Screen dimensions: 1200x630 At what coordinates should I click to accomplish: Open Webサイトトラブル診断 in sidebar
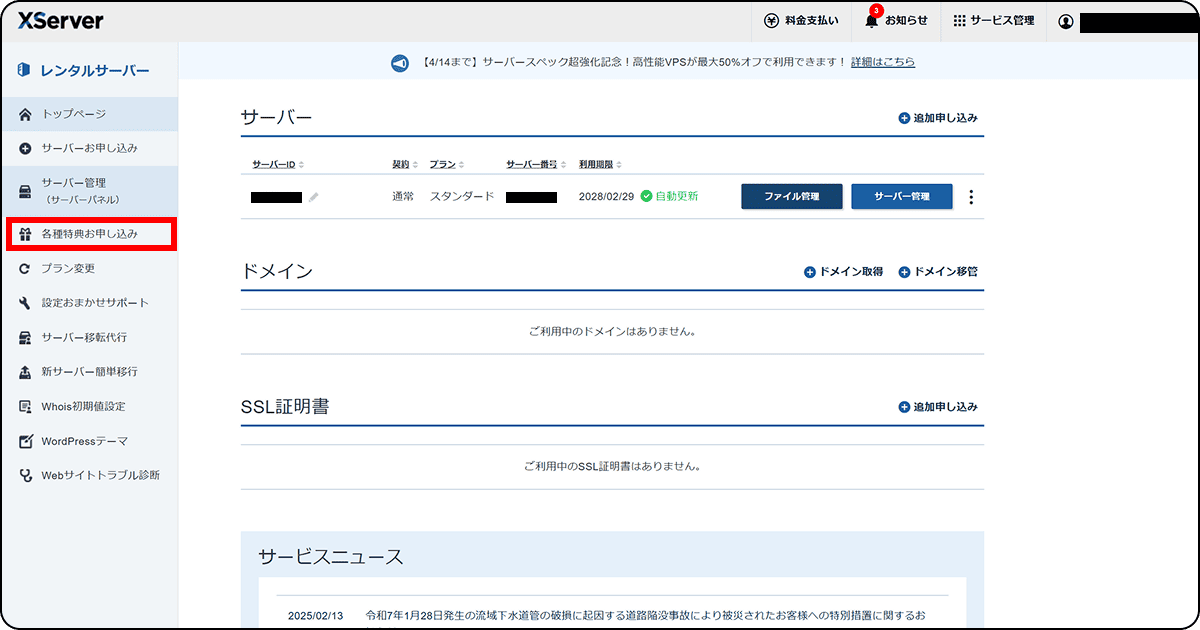click(90, 475)
